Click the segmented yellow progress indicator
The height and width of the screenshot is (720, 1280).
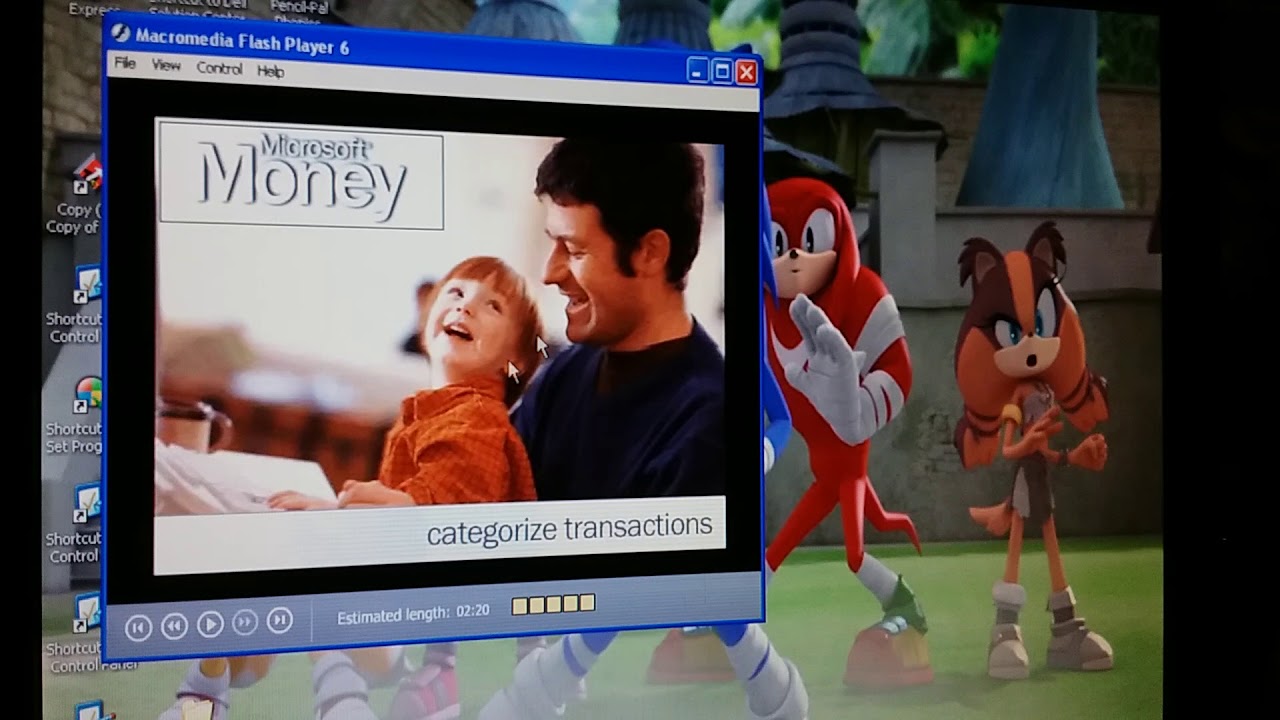click(x=554, y=604)
